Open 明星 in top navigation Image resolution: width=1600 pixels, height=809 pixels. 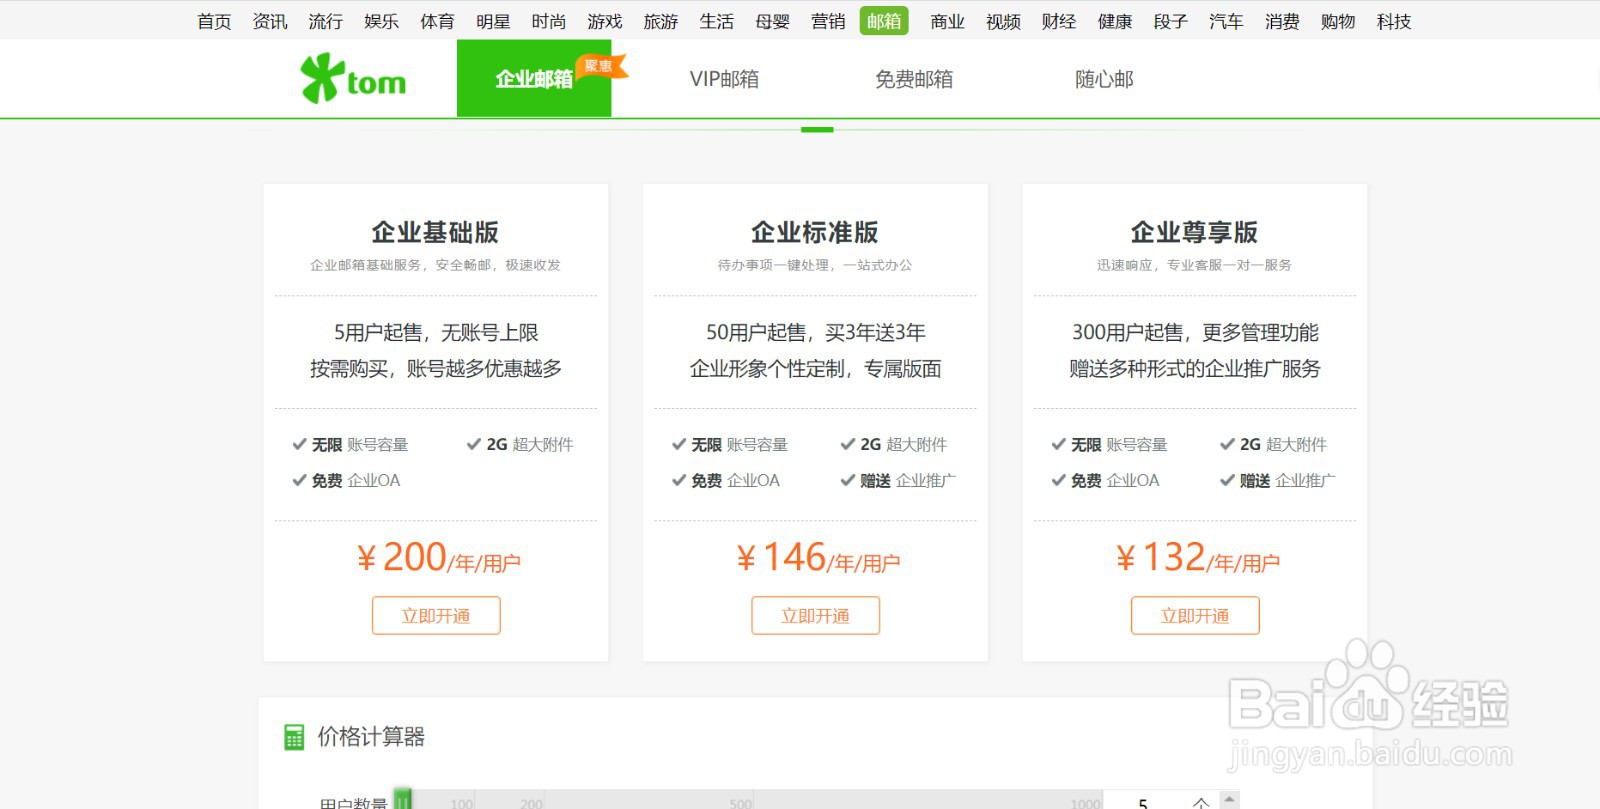tap(493, 21)
